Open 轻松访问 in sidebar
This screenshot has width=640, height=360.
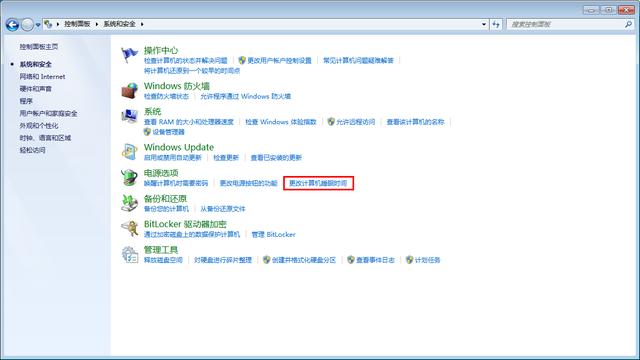tap(32, 150)
